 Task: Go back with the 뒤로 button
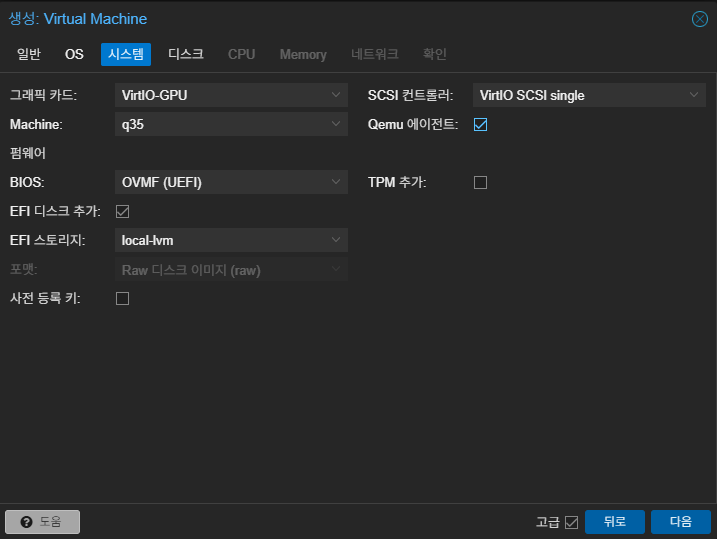tap(615, 522)
